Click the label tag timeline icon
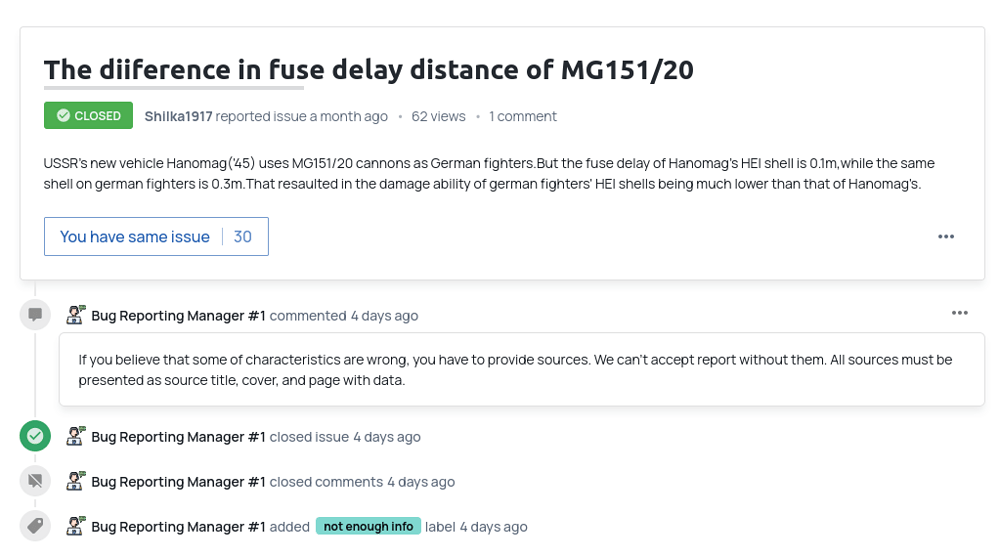This screenshot has width=1000, height=558. [x=35, y=526]
